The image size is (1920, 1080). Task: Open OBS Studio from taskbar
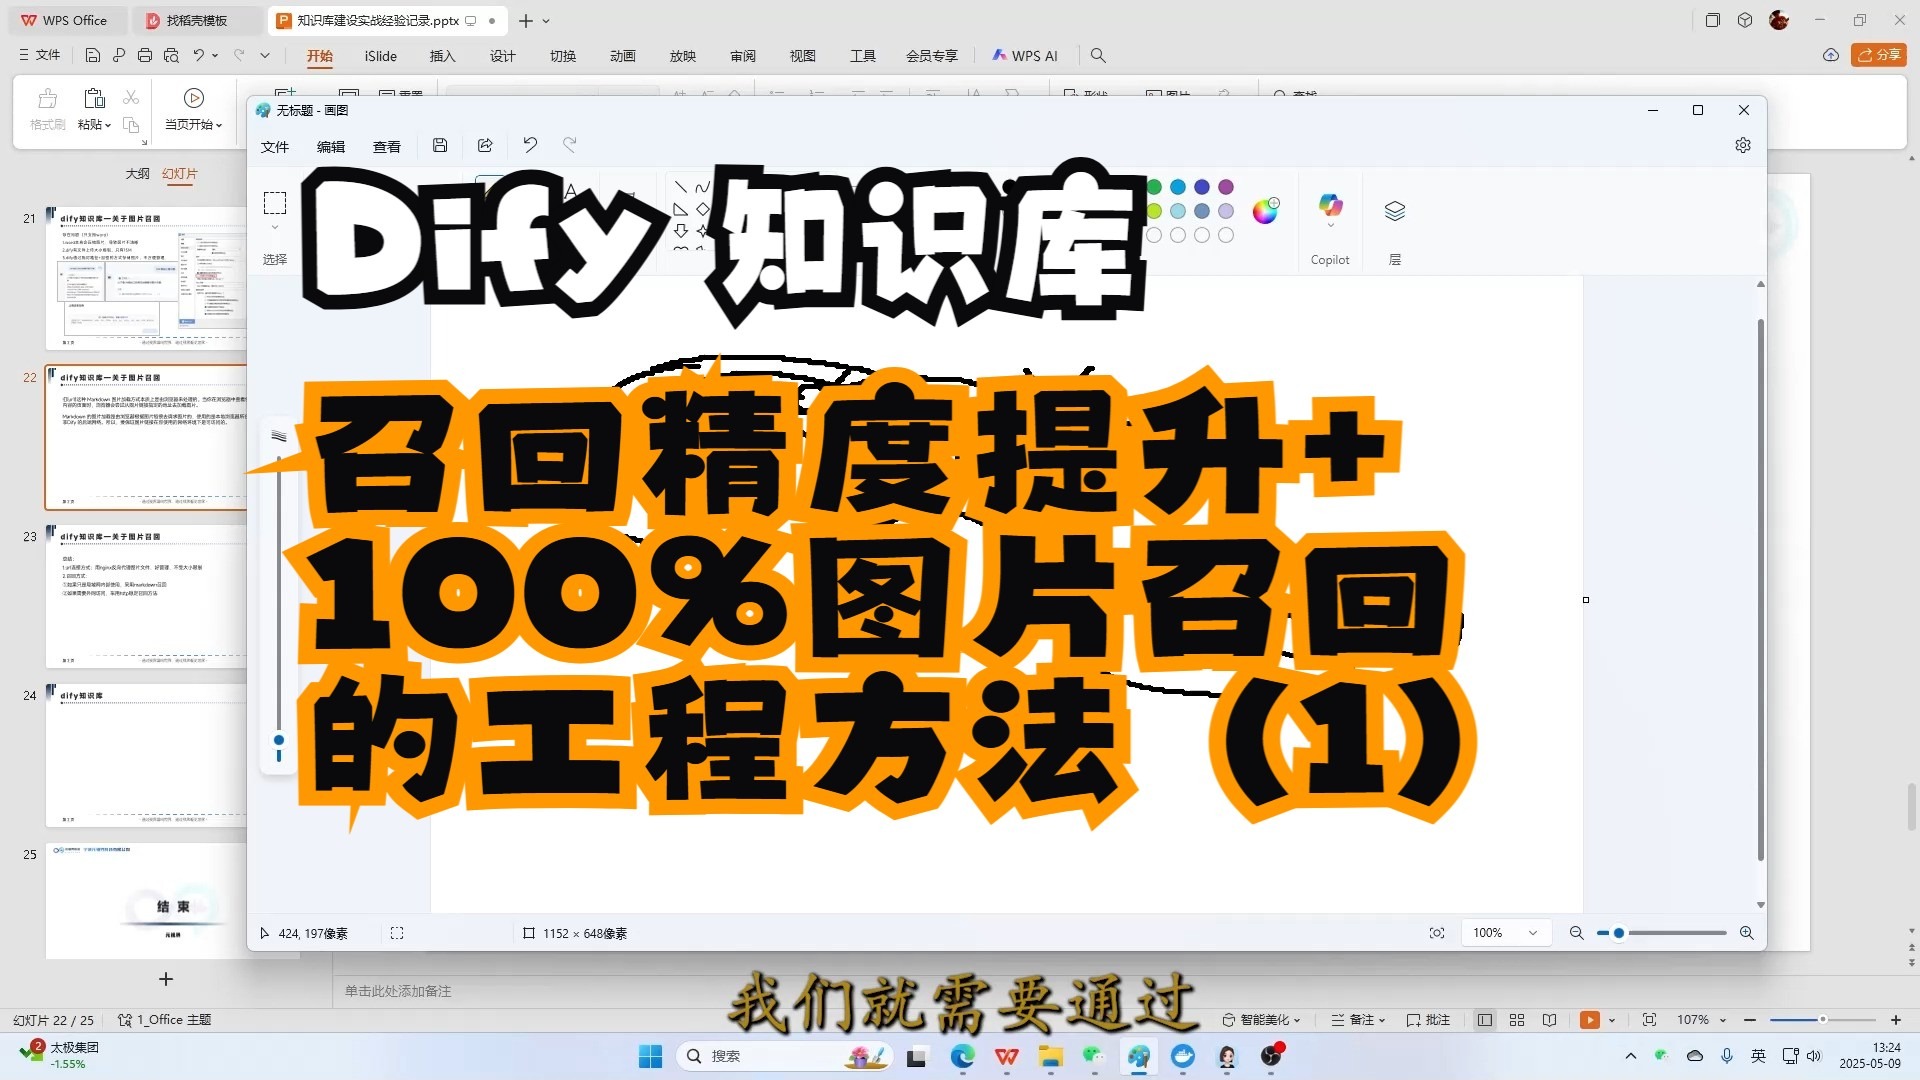(x=1271, y=1056)
